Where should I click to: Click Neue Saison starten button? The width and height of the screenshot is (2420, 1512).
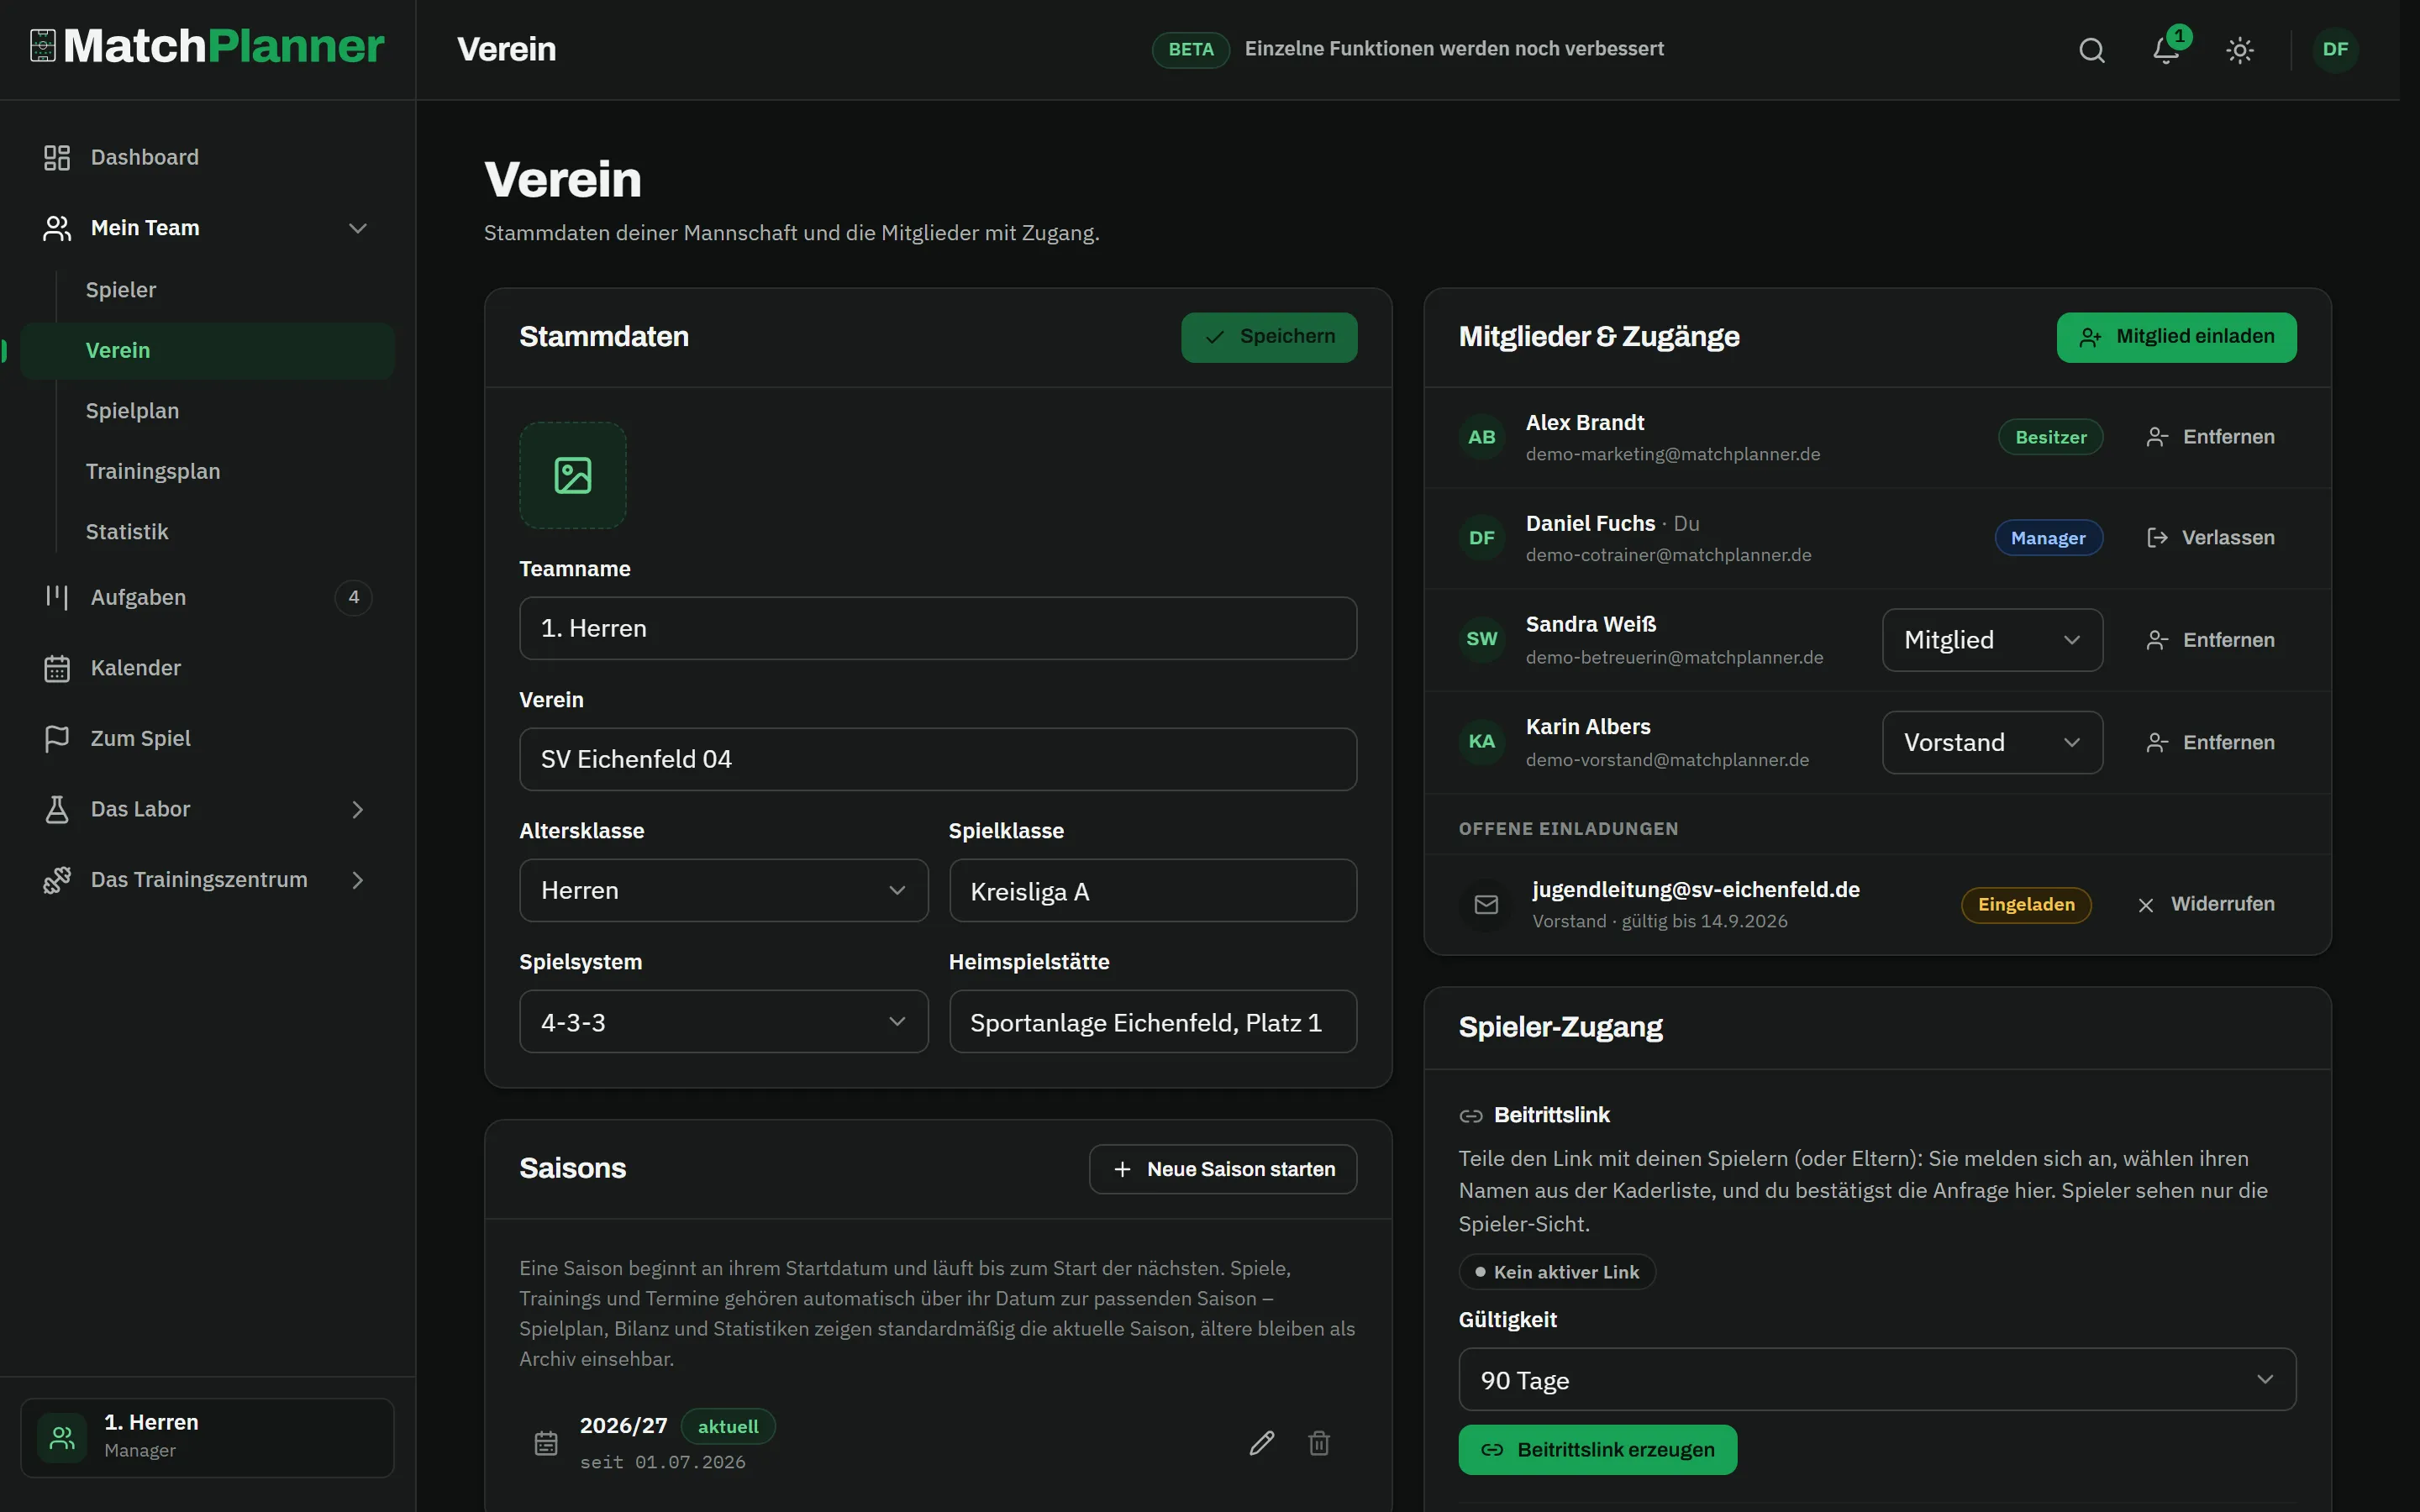(x=1222, y=1169)
